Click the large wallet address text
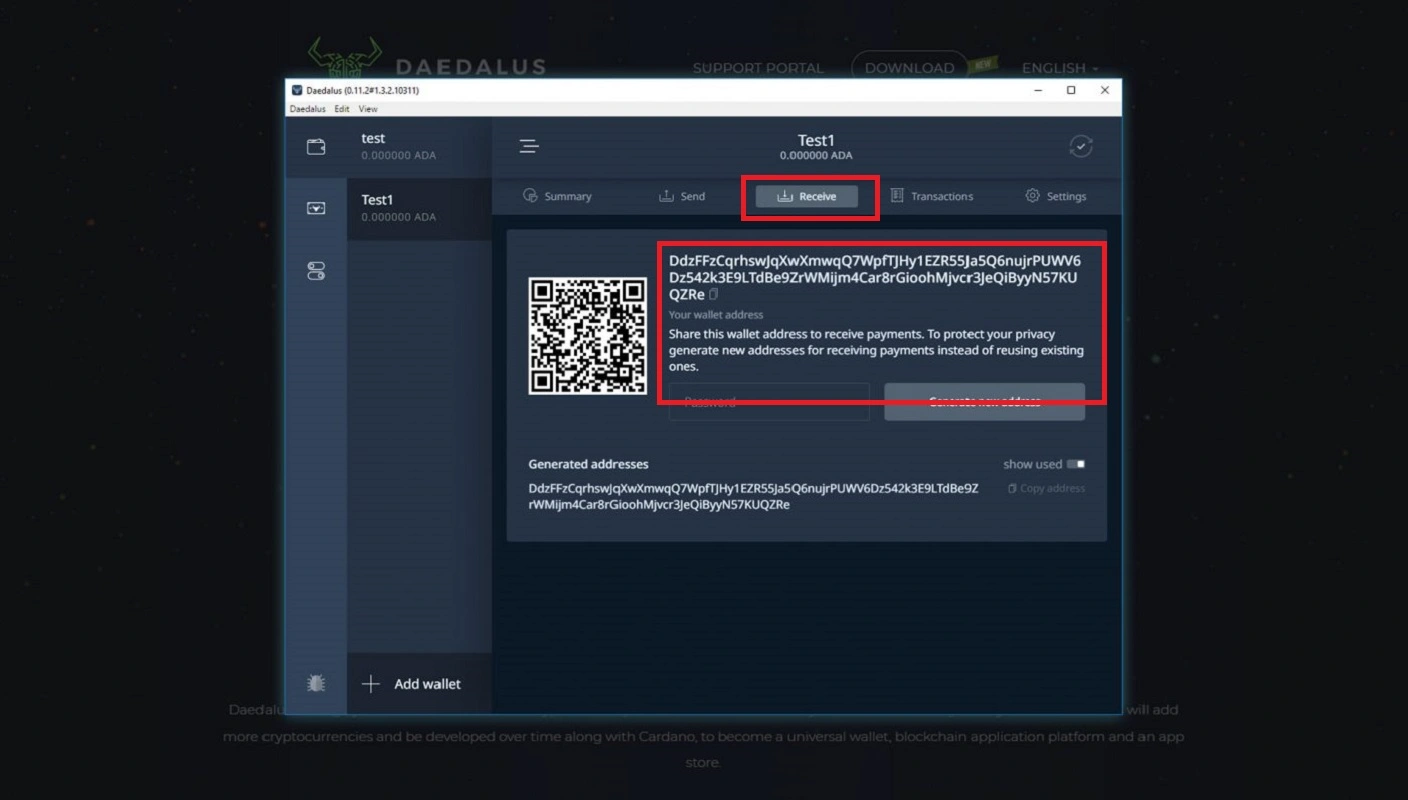The width and height of the screenshot is (1408, 800). coord(875,277)
